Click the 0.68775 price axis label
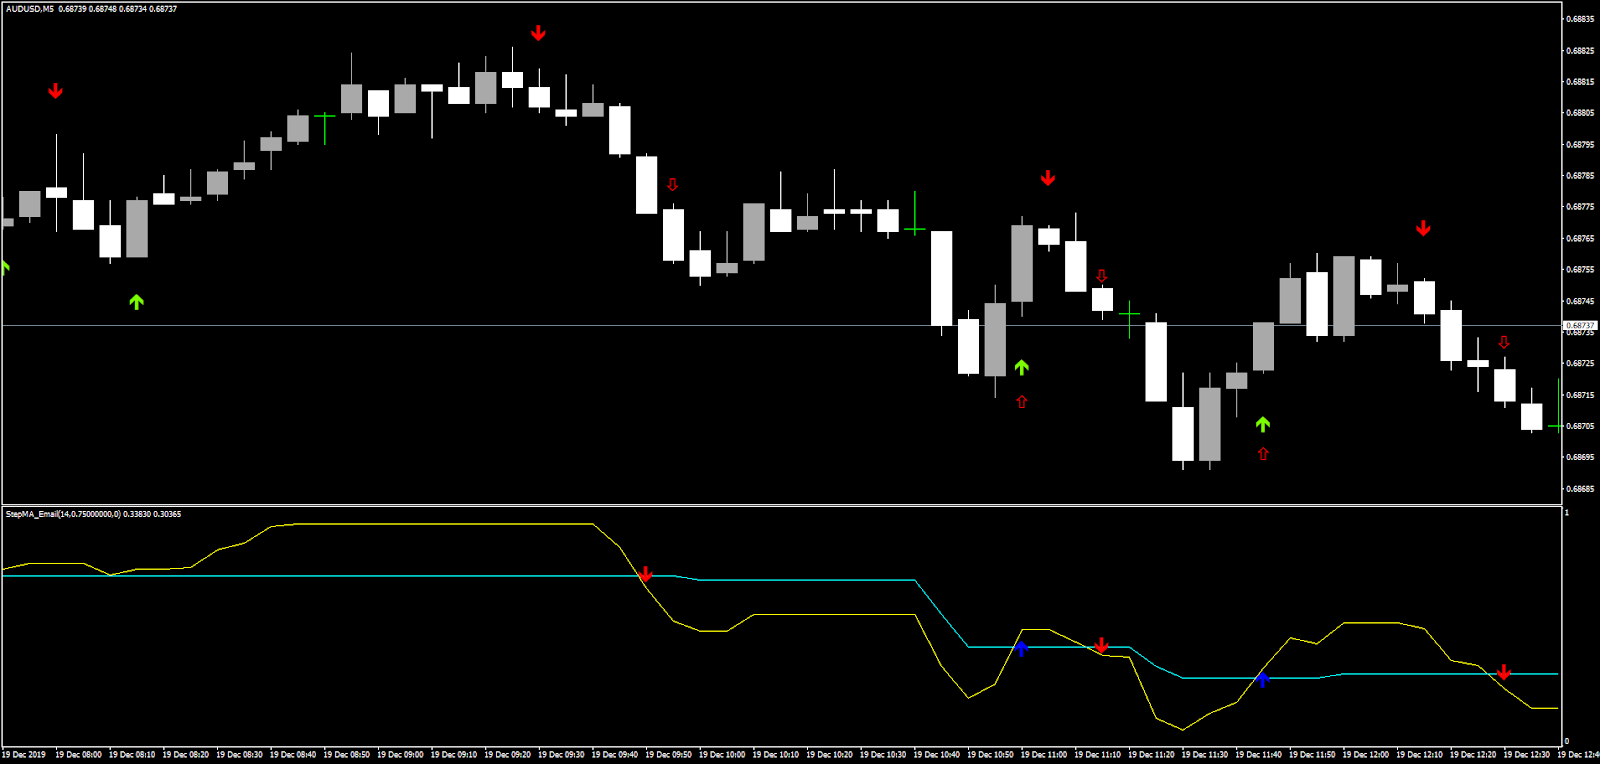The image size is (1600, 764). (1580, 207)
